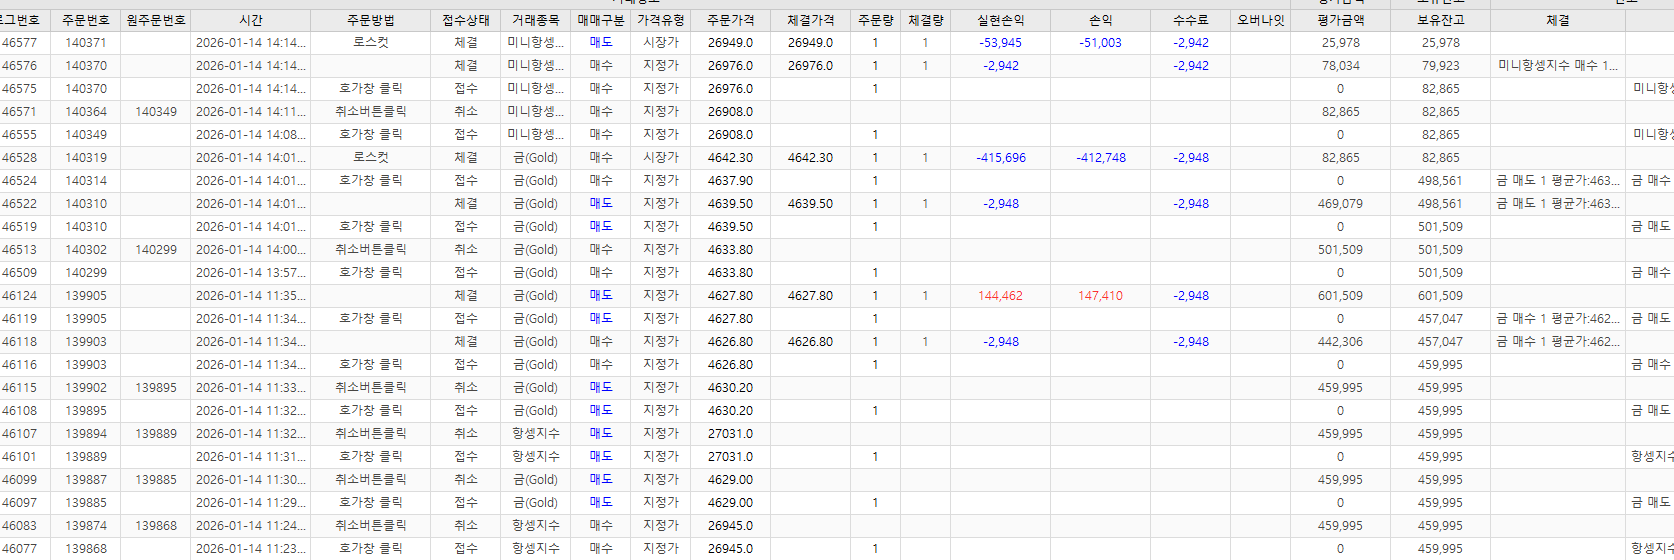Sort by the 평가금액 column header
The image size is (1674, 560).
(x=1341, y=20)
